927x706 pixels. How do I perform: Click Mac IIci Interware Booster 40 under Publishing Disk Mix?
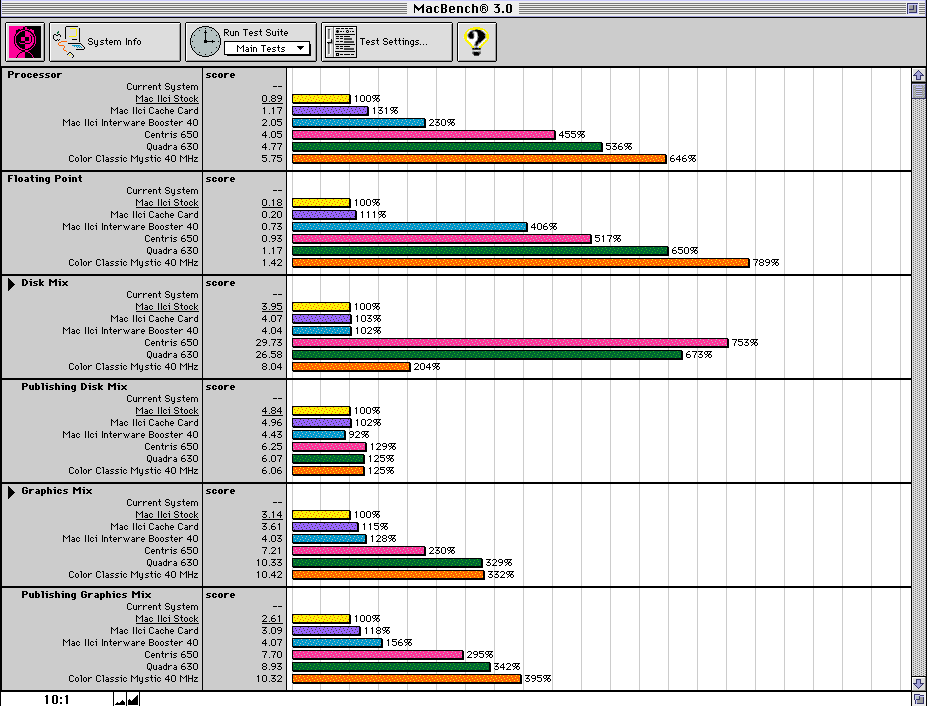click(x=131, y=435)
